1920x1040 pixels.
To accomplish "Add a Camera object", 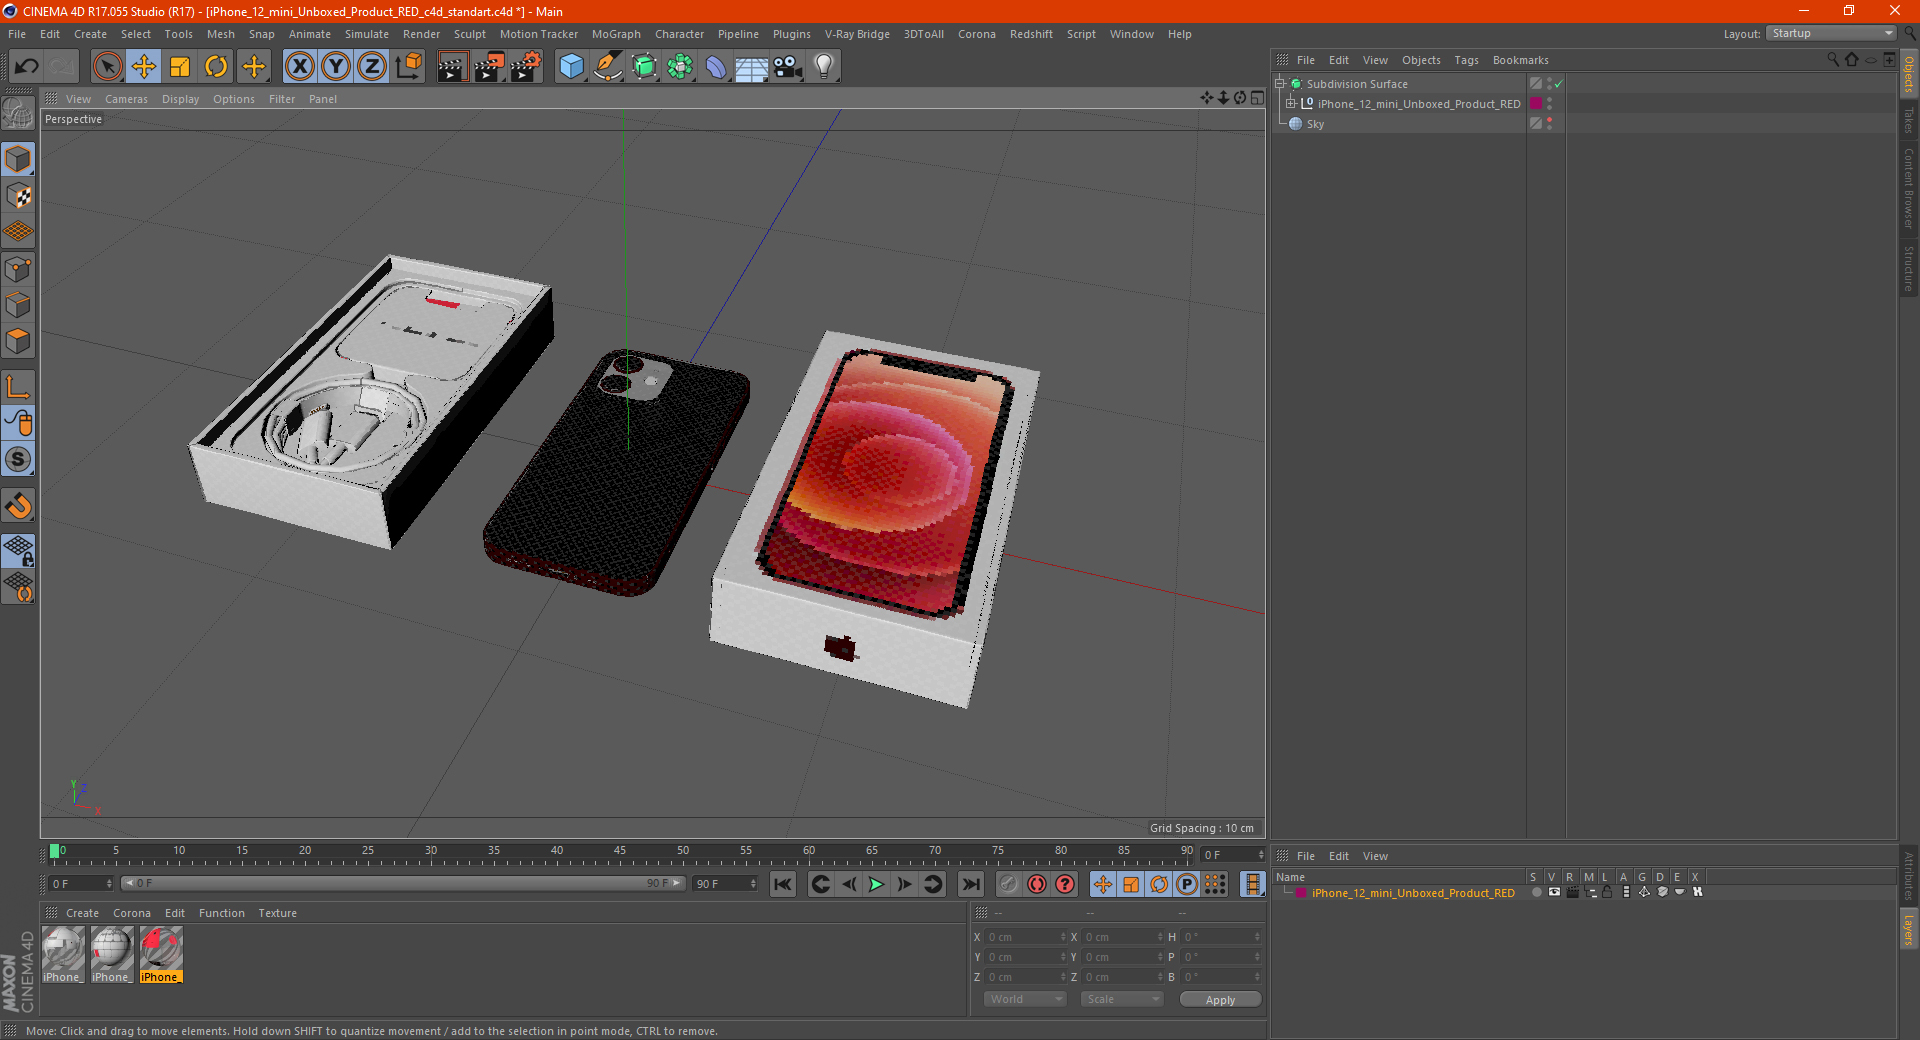I will coord(788,67).
